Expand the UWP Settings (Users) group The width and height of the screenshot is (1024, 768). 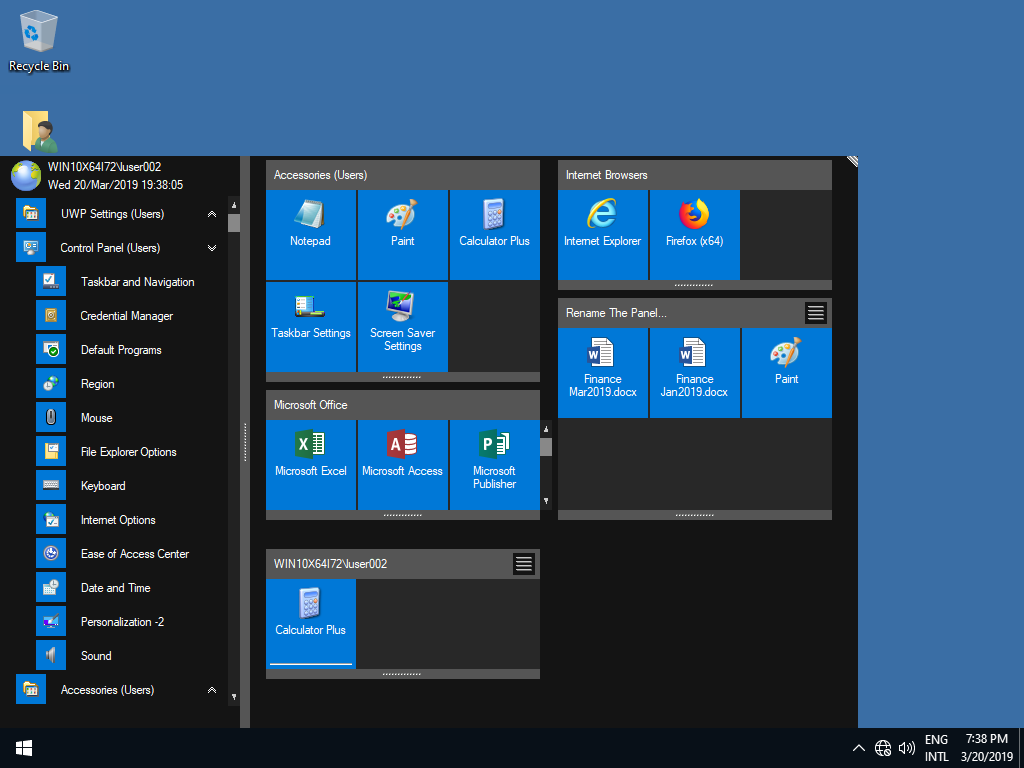pyautogui.click(x=212, y=214)
